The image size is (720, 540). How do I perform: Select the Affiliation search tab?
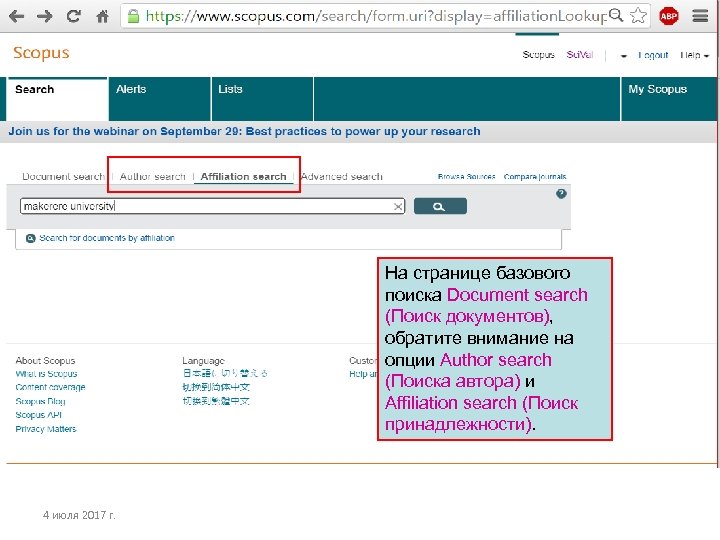(243, 176)
